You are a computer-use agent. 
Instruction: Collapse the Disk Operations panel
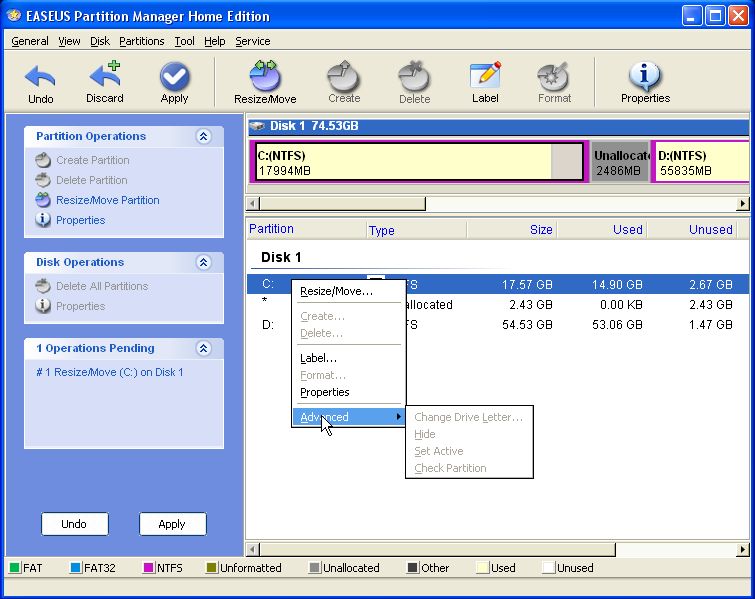pos(203,262)
